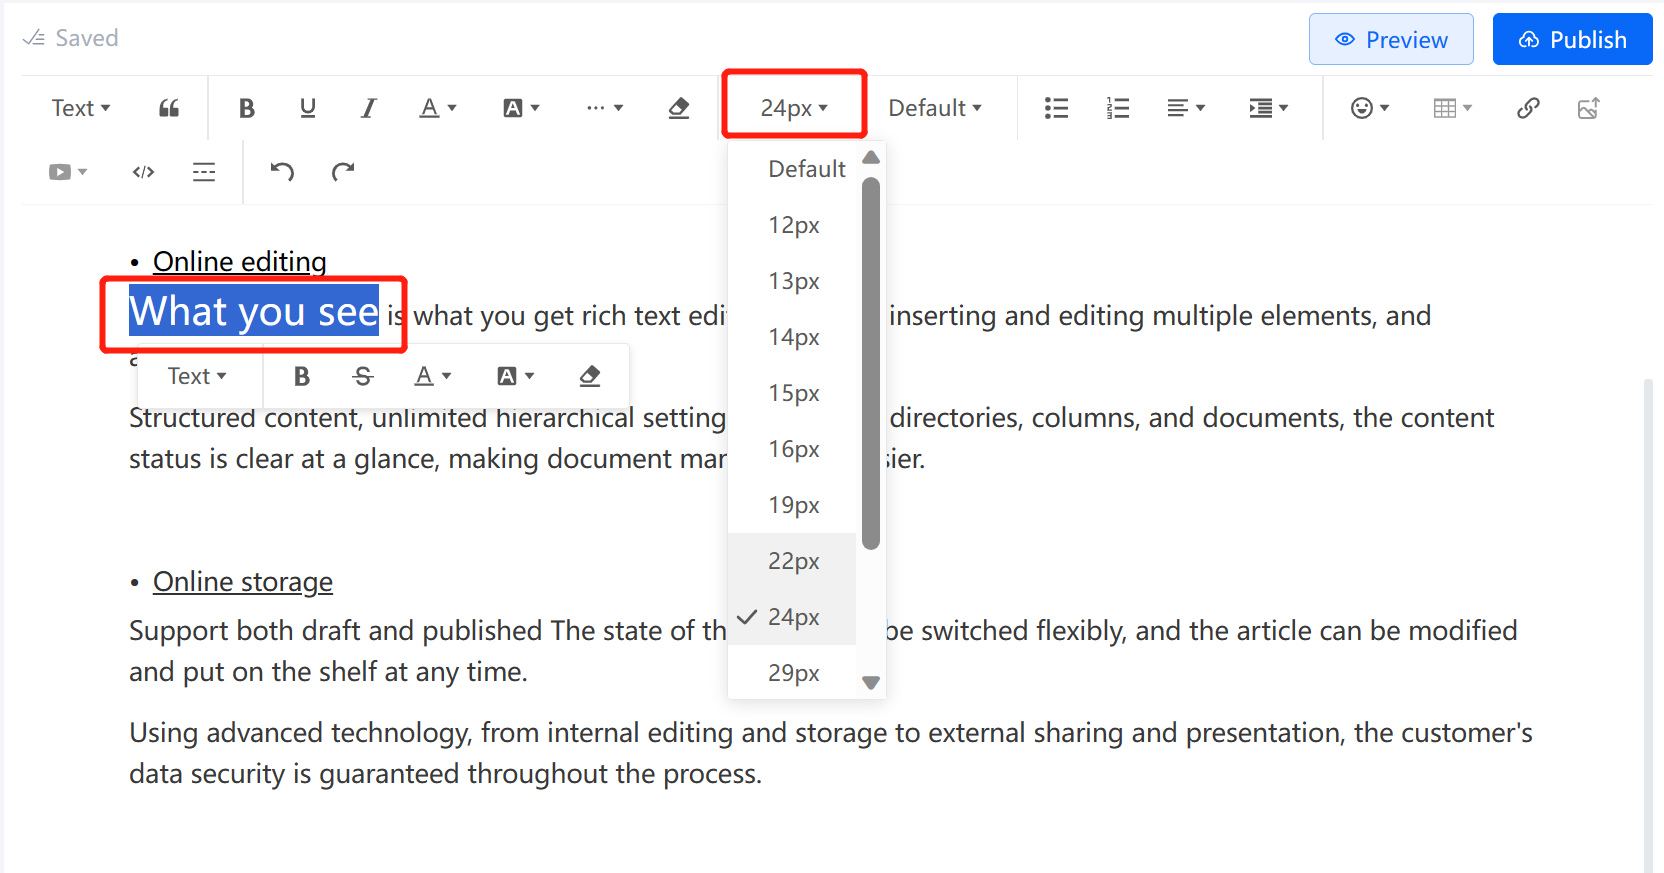The height and width of the screenshot is (873, 1664).
Task: Toggle italic formatting
Action: [x=369, y=108]
